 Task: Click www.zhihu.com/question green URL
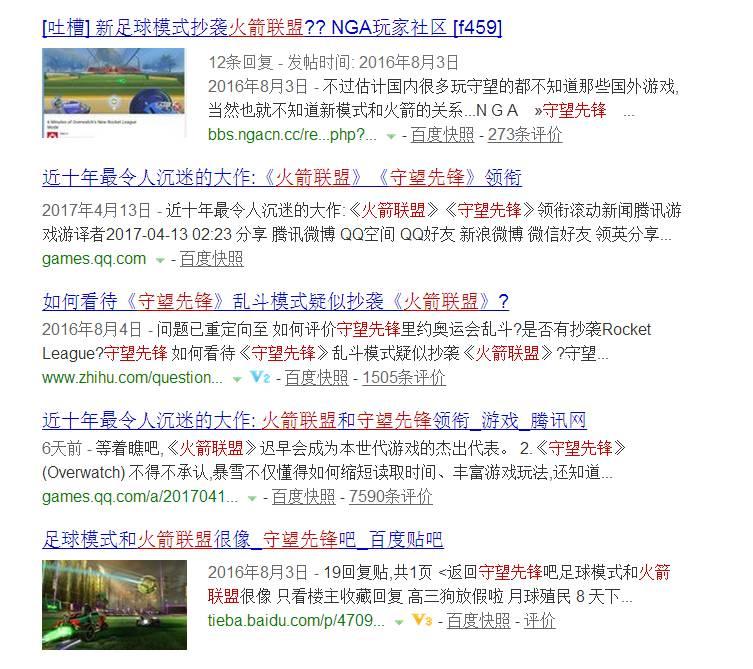coord(132,378)
